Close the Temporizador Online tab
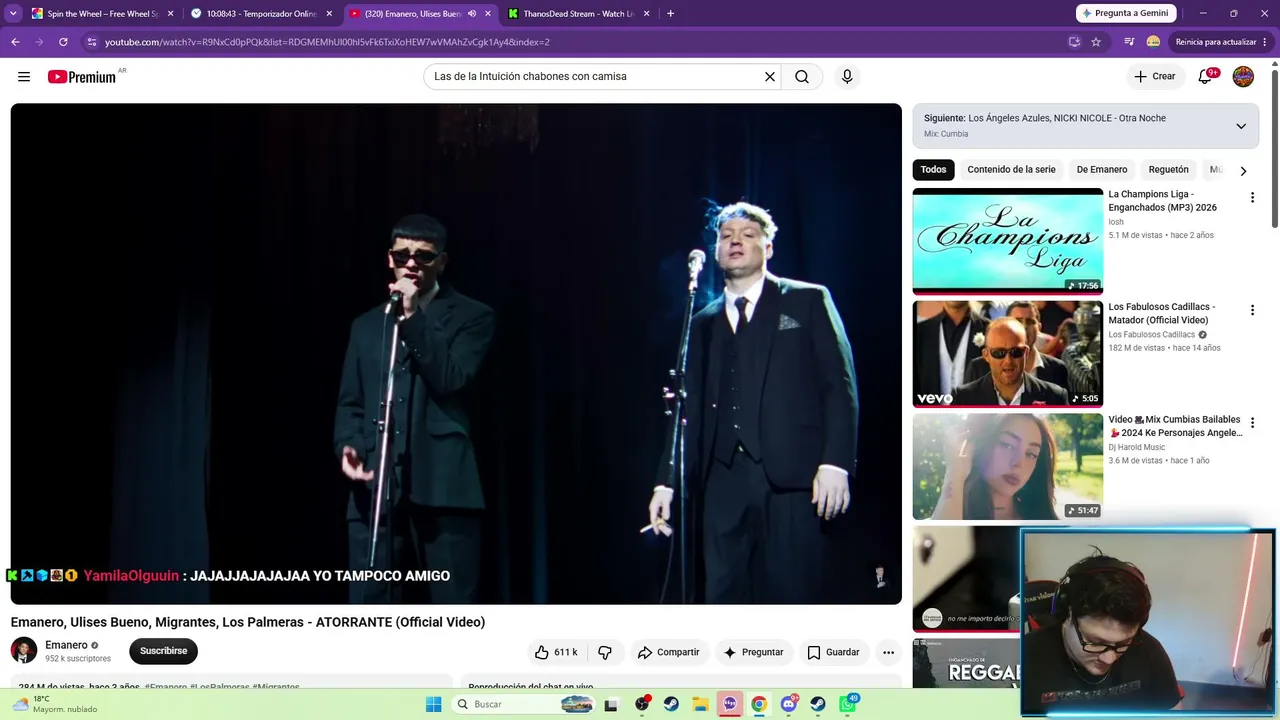This screenshot has width=1280, height=720. pos(329,14)
